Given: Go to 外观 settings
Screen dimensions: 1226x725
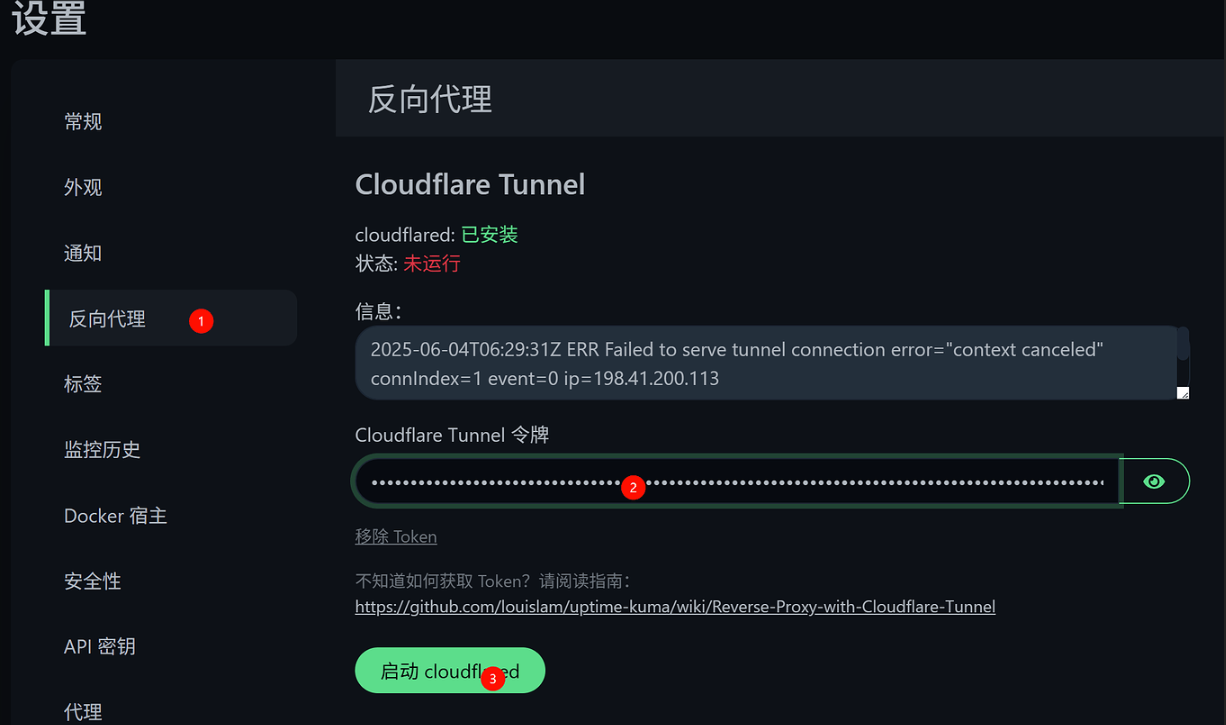Looking at the screenshot, I should (x=83, y=188).
